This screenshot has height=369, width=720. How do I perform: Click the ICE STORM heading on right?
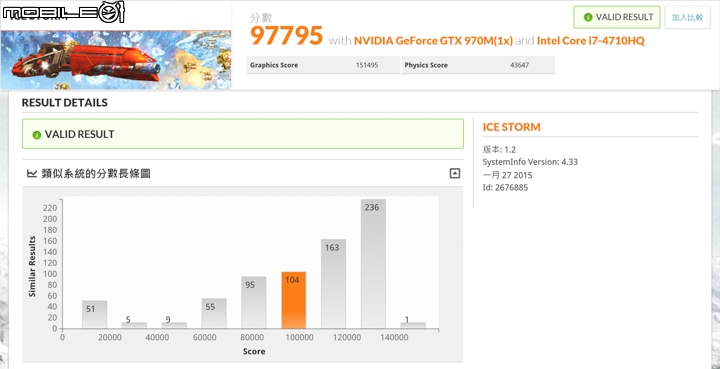(x=512, y=127)
